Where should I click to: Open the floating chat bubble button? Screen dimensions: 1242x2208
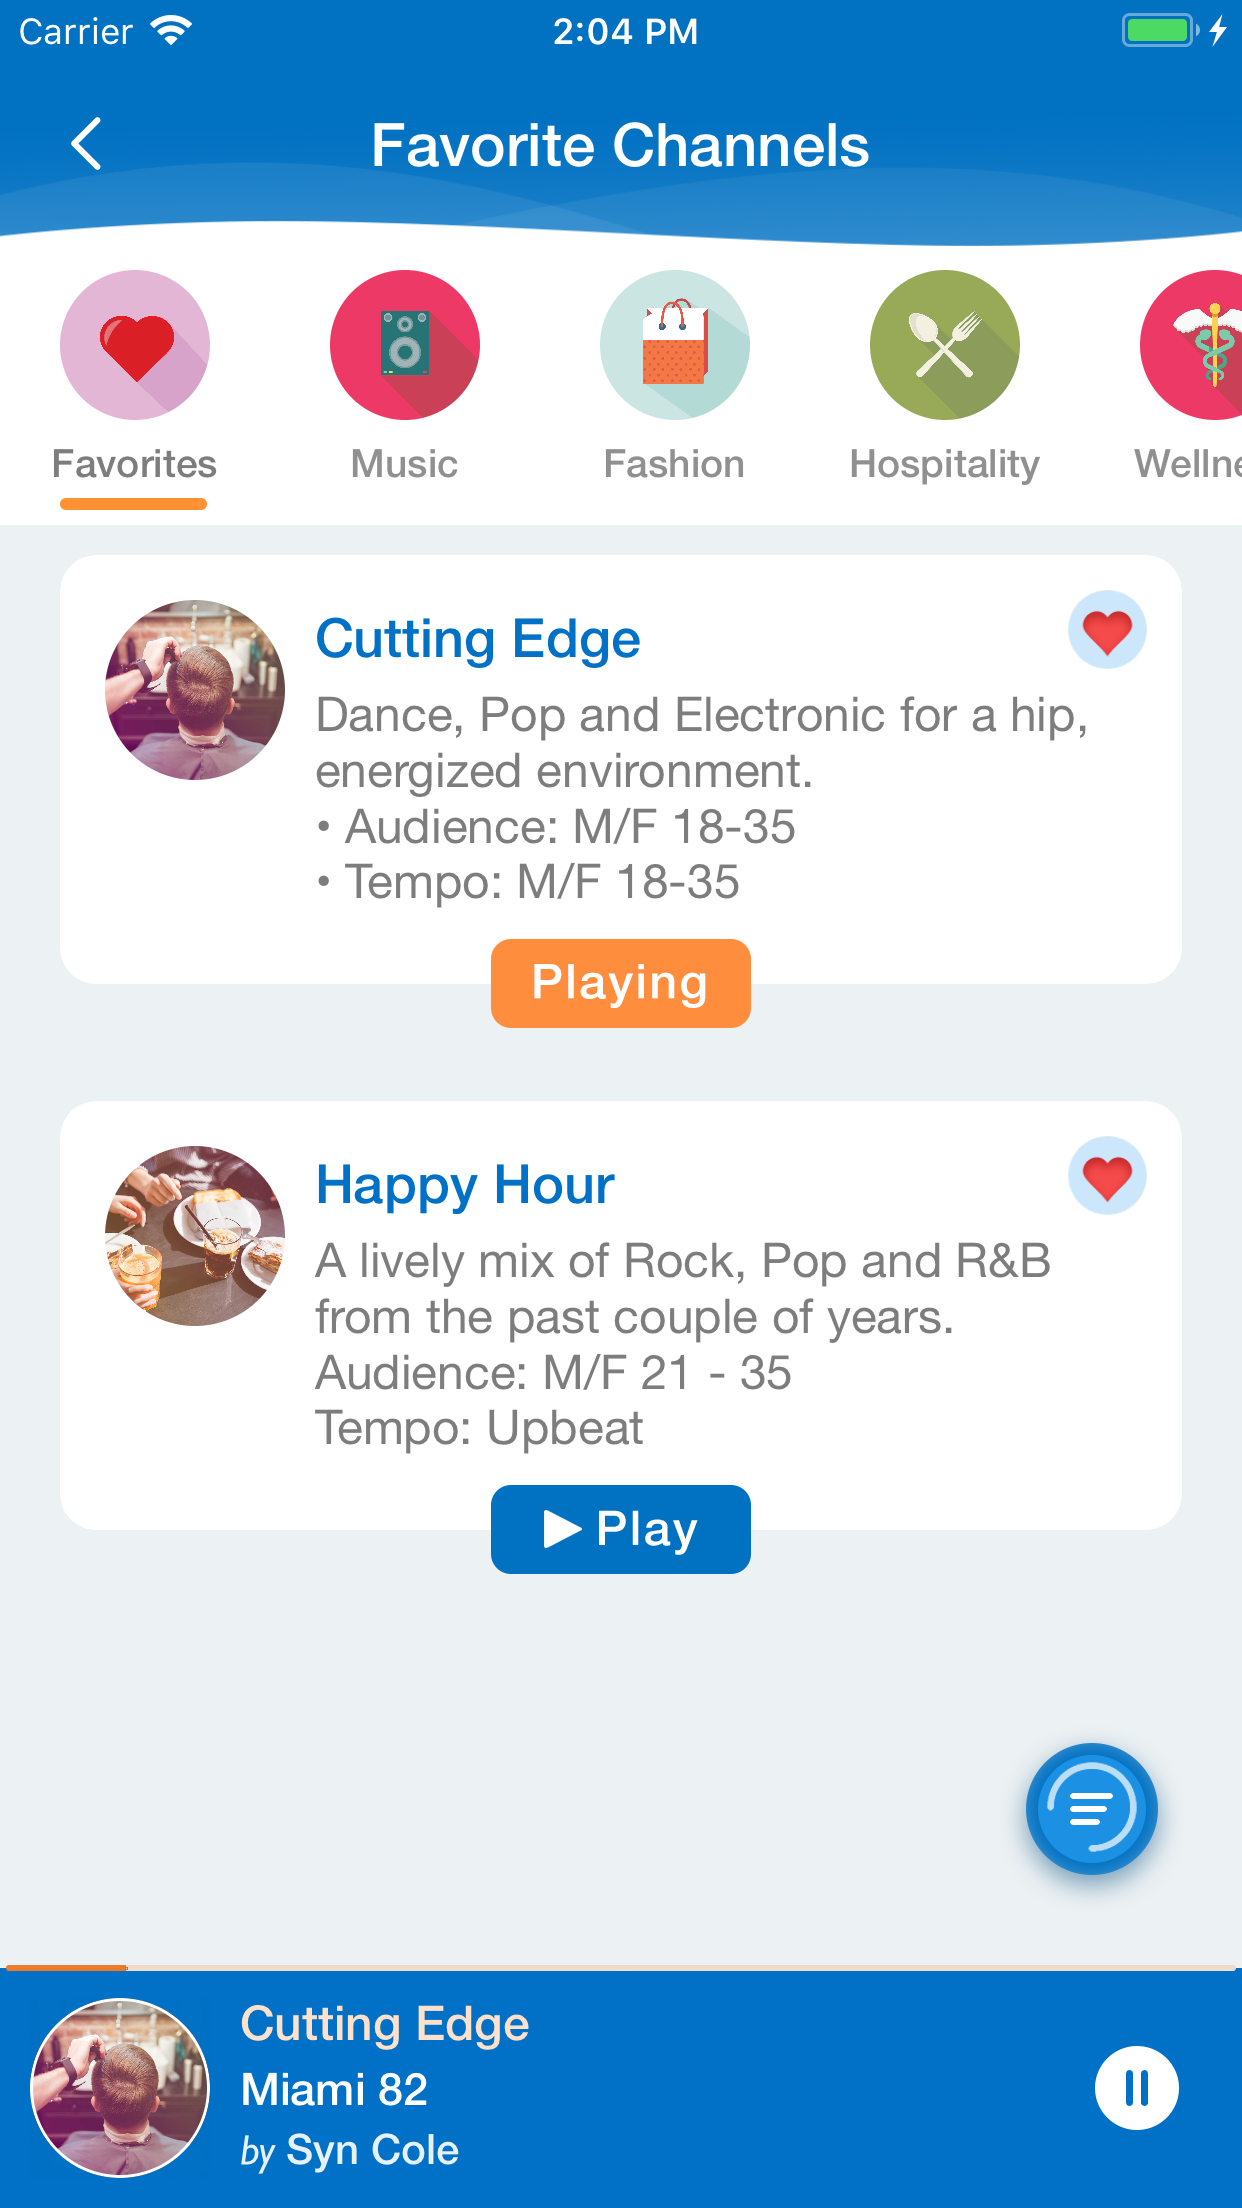tap(1091, 1809)
